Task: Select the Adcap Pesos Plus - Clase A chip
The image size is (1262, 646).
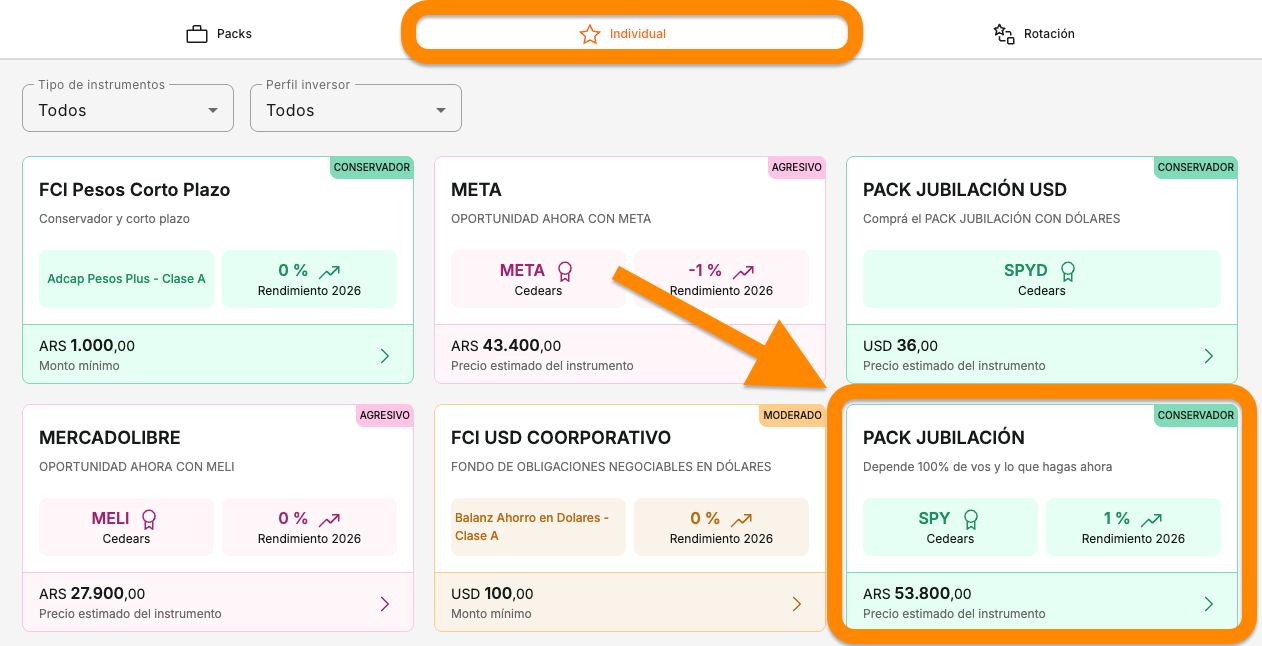Action: tap(126, 279)
